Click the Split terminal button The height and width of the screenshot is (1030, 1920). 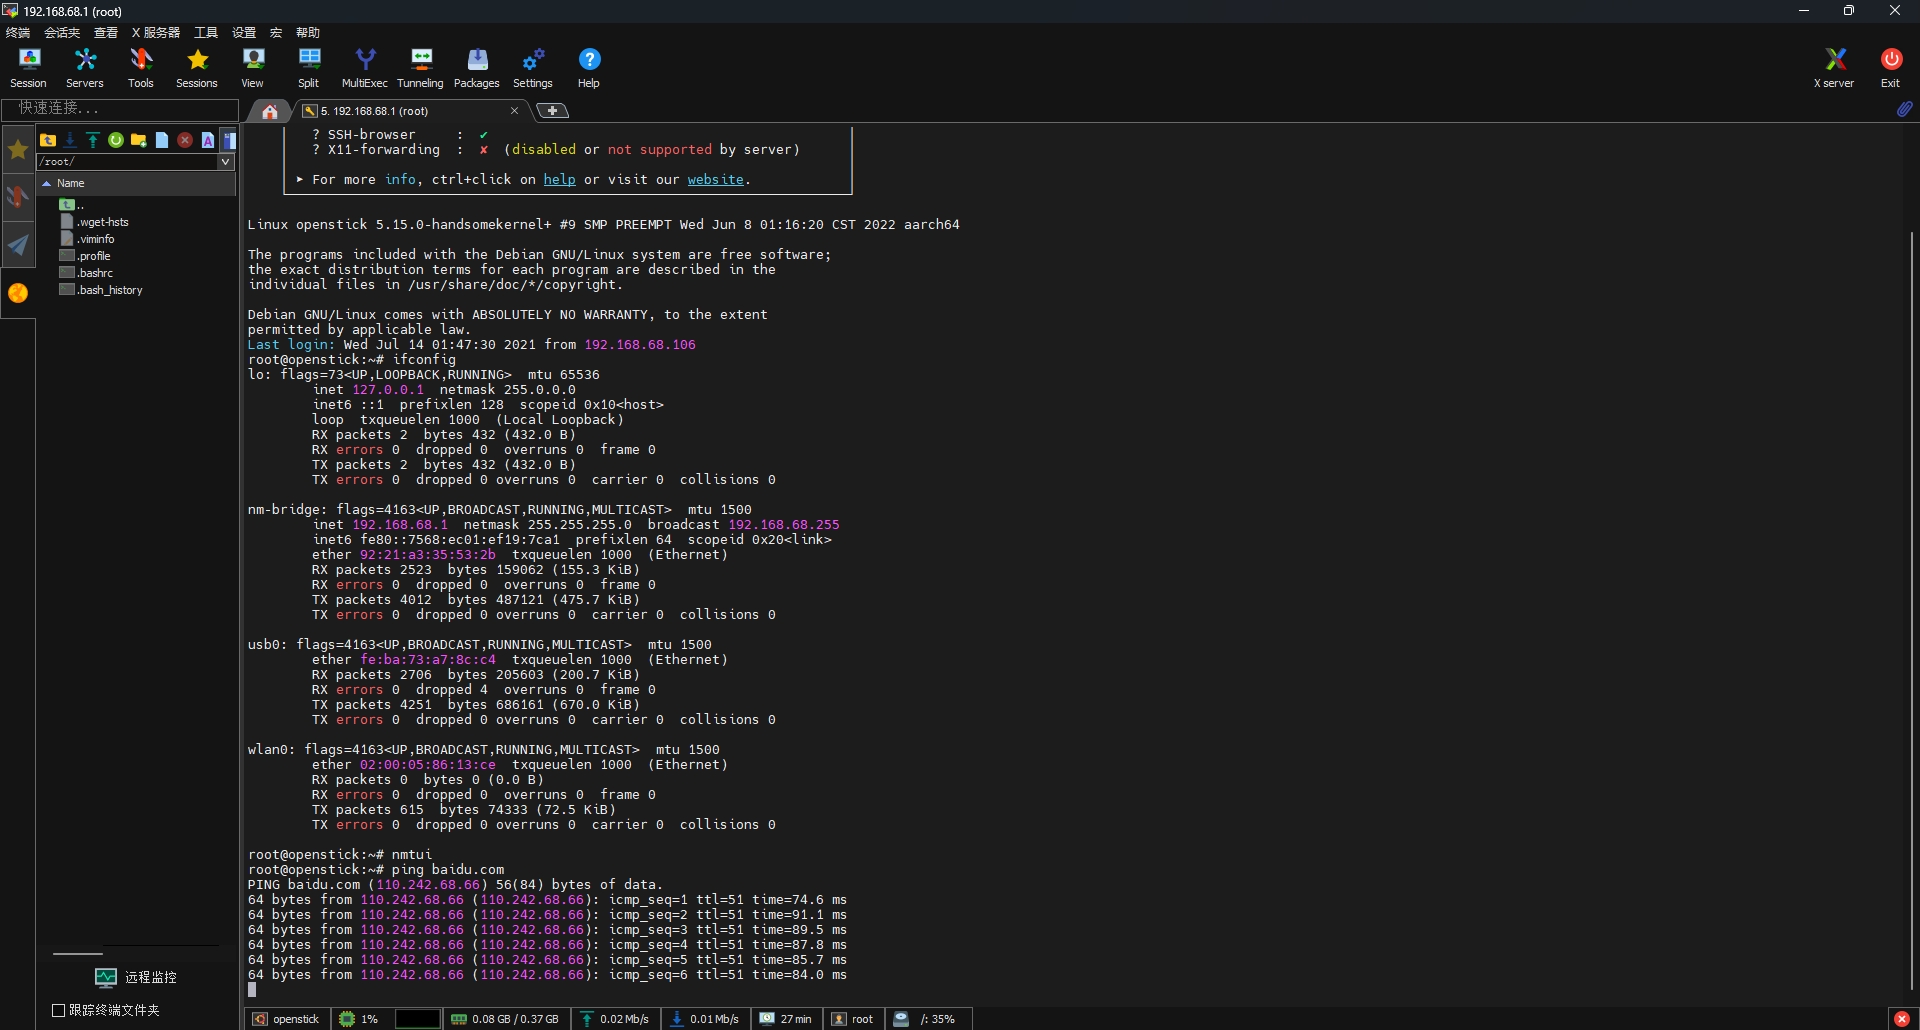pos(309,68)
